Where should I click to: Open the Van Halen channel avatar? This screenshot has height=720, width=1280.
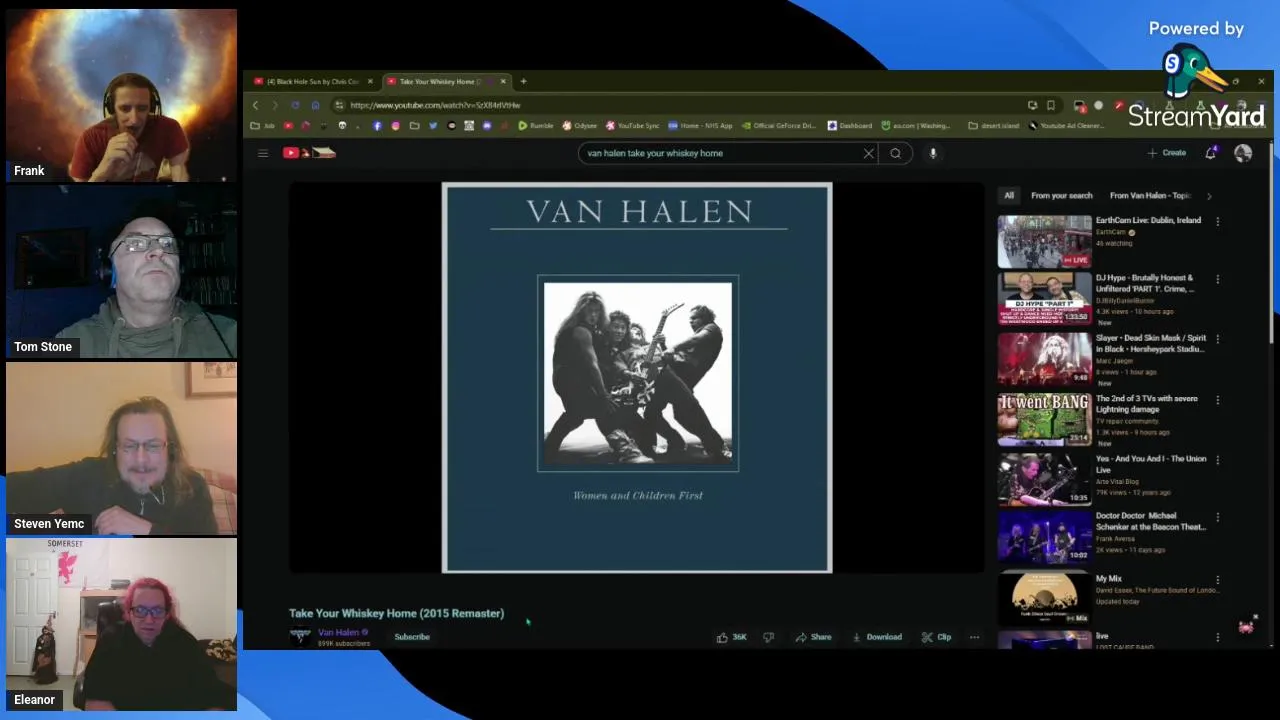pos(300,636)
